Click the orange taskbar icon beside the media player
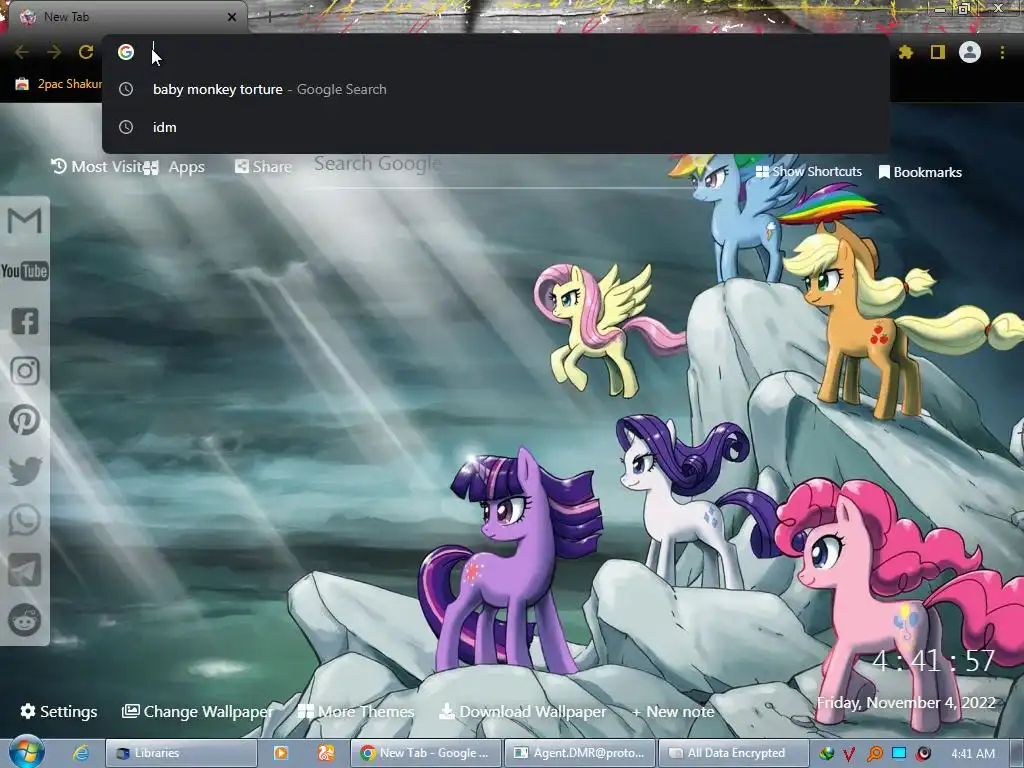This screenshot has width=1024, height=768. click(326, 753)
